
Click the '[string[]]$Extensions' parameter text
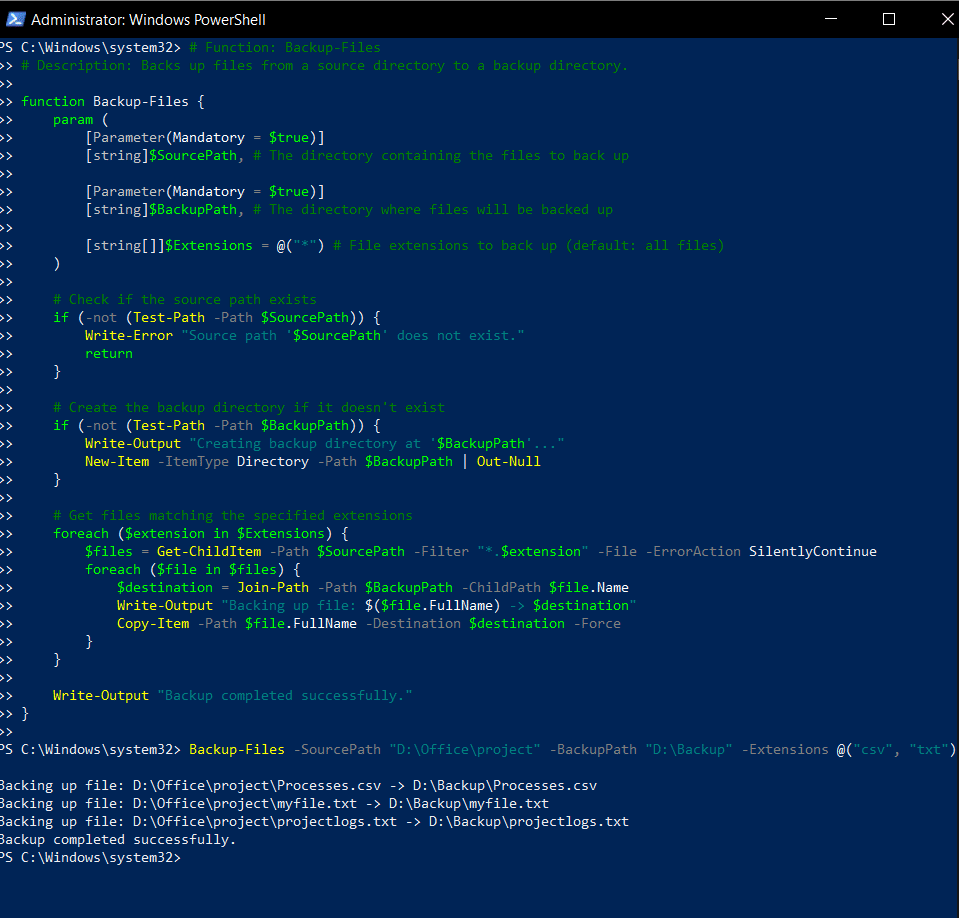coord(169,245)
